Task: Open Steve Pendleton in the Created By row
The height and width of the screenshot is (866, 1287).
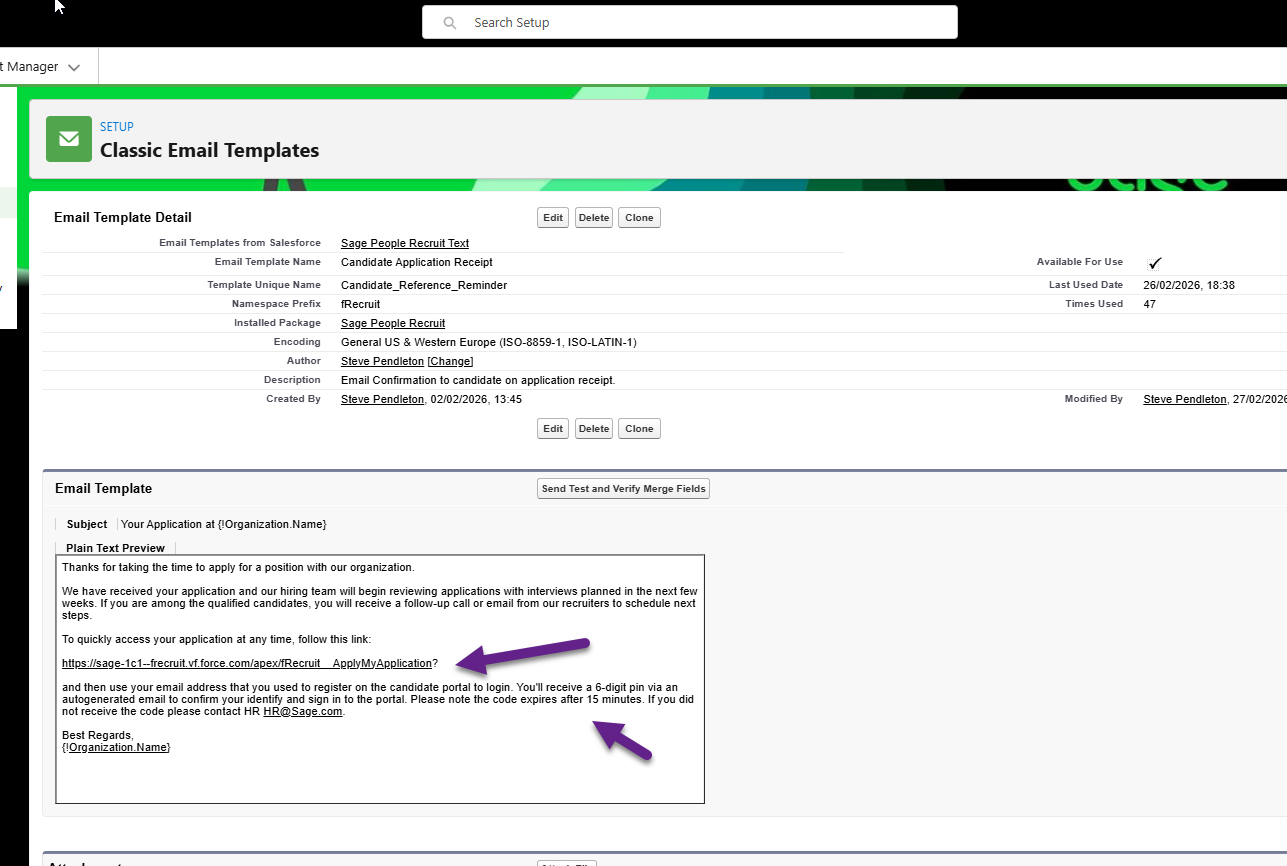Action: click(382, 399)
